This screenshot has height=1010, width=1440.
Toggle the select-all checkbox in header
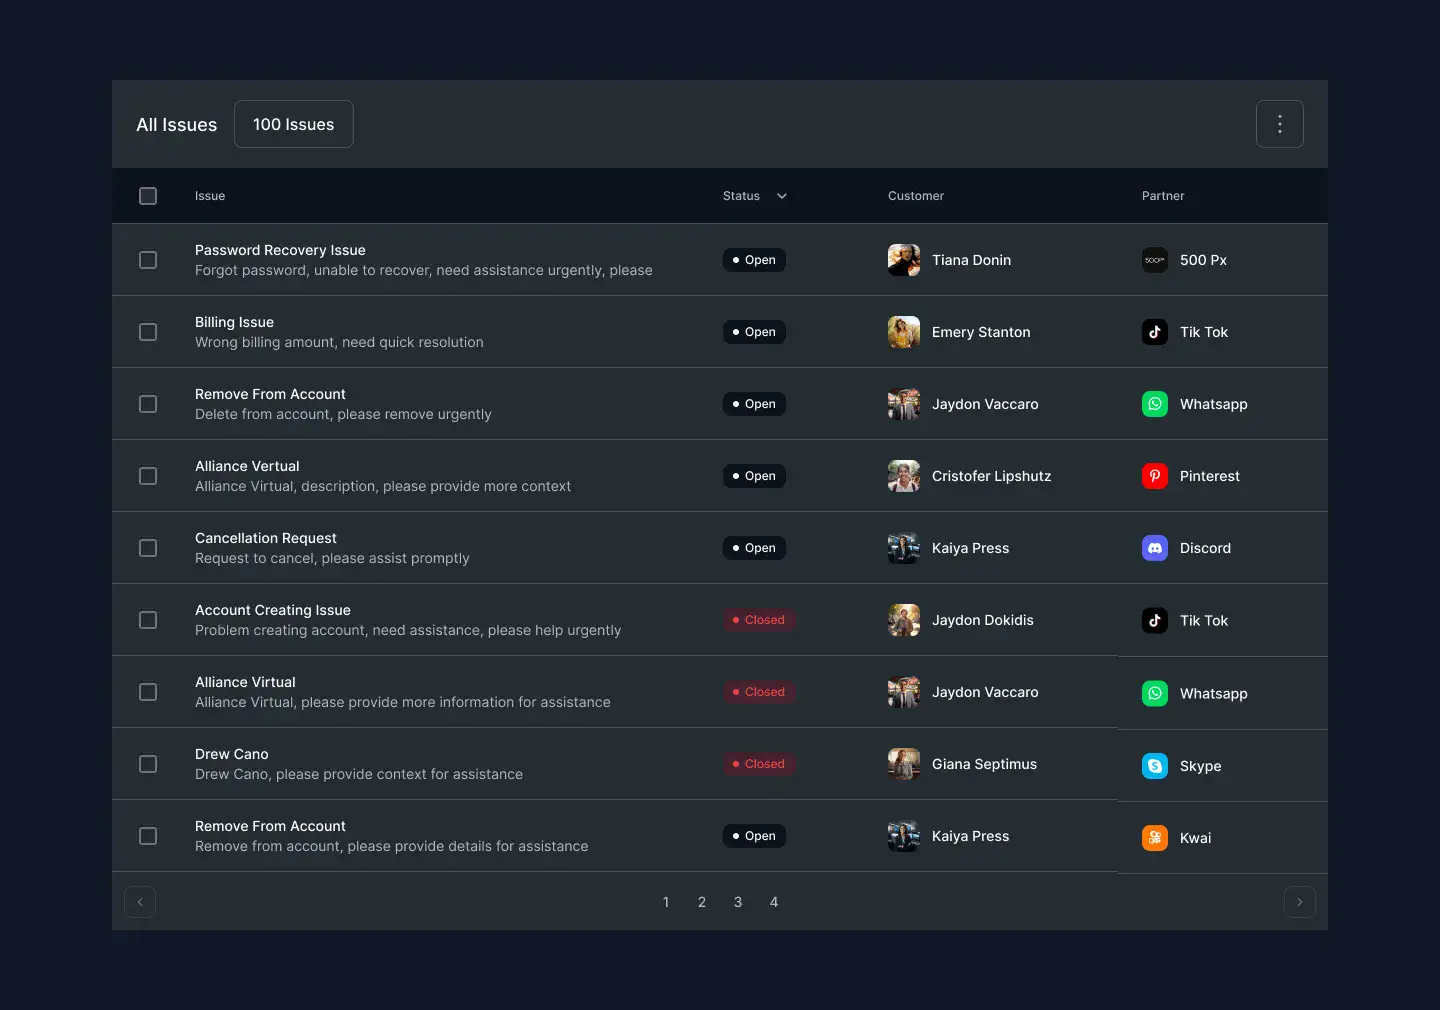click(148, 196)
